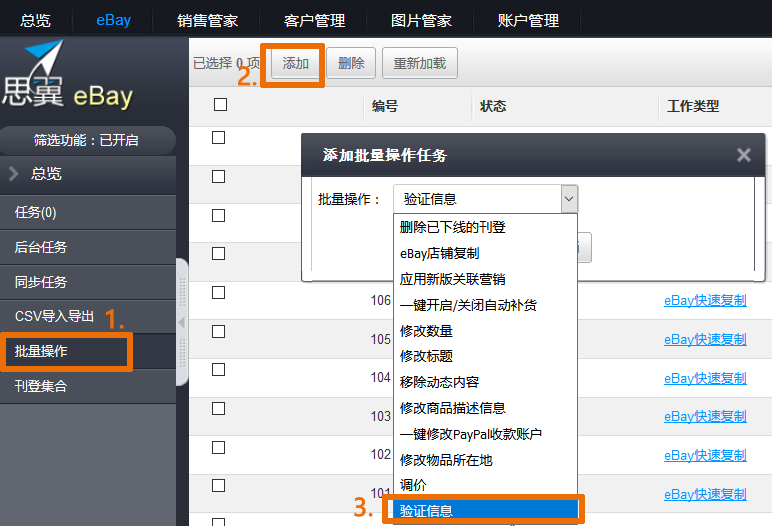Select 应用新版关联营销 option
Viewport: 772px width, 526px height.
[485, 279]
